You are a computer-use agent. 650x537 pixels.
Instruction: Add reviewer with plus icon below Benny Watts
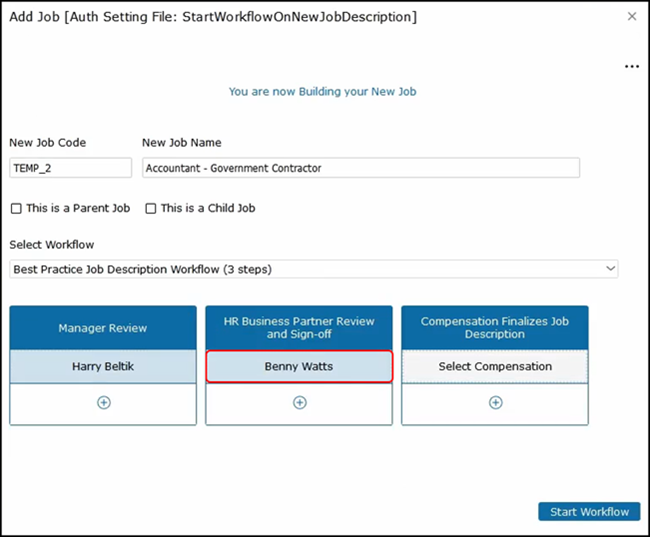pyautogui.click(x=299, y=403)
